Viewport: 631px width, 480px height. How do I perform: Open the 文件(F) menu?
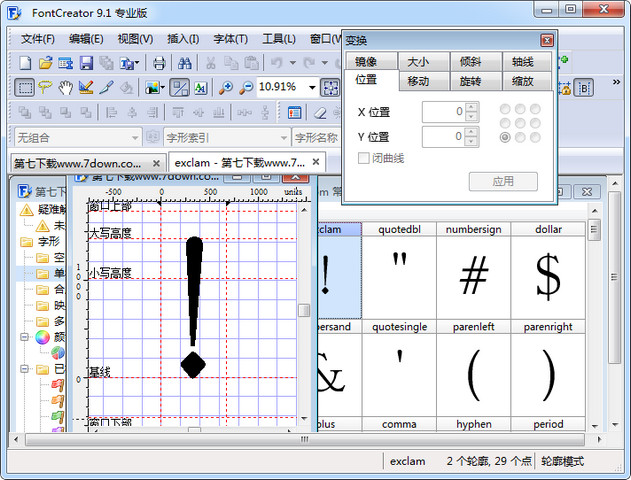tap(38, 39)
